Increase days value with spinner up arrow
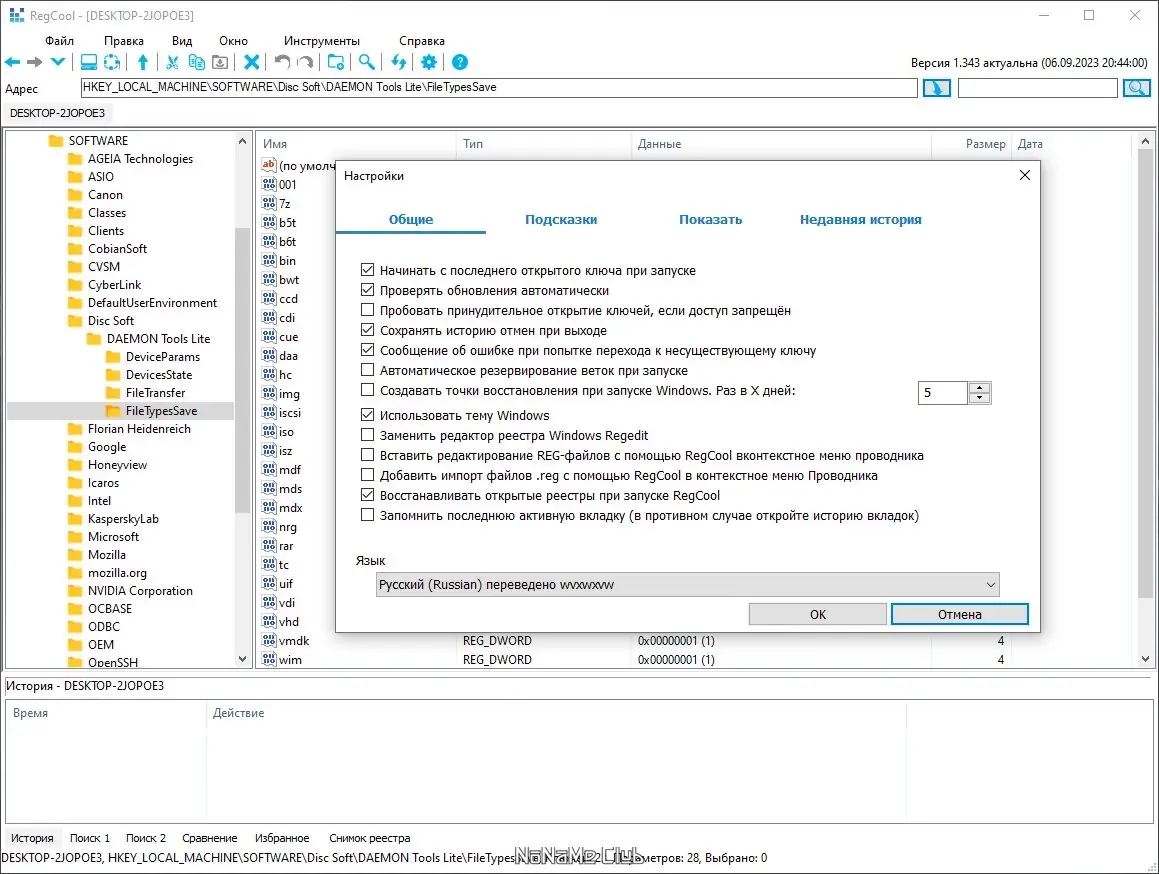Image resolution: width=1159 pixels, height=874 pixels. pos(979,387)
